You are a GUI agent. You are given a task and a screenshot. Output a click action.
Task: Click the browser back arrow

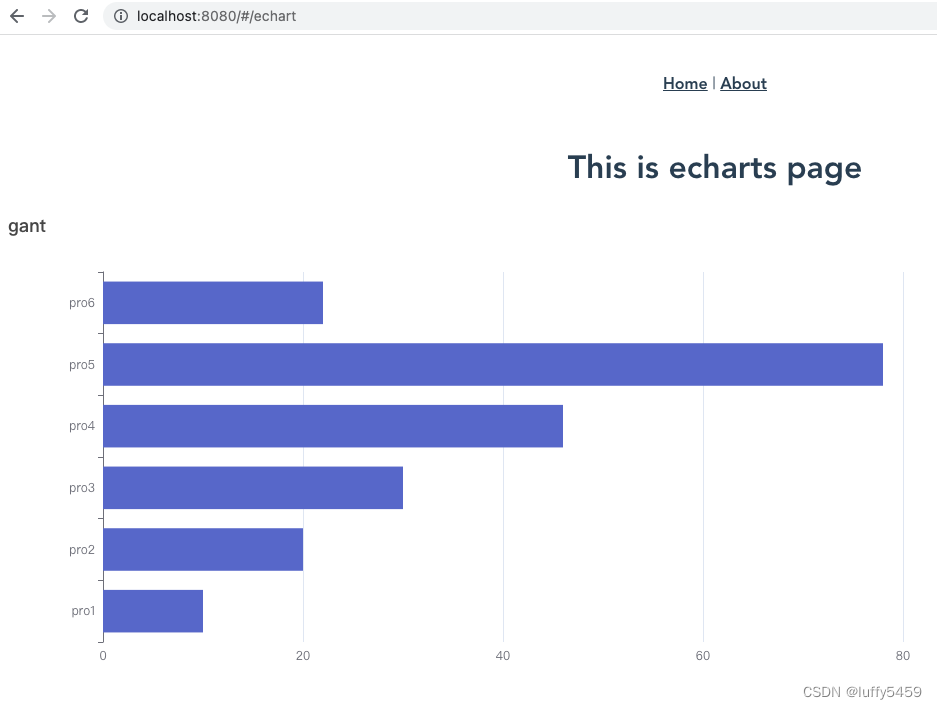coord(17,16)
